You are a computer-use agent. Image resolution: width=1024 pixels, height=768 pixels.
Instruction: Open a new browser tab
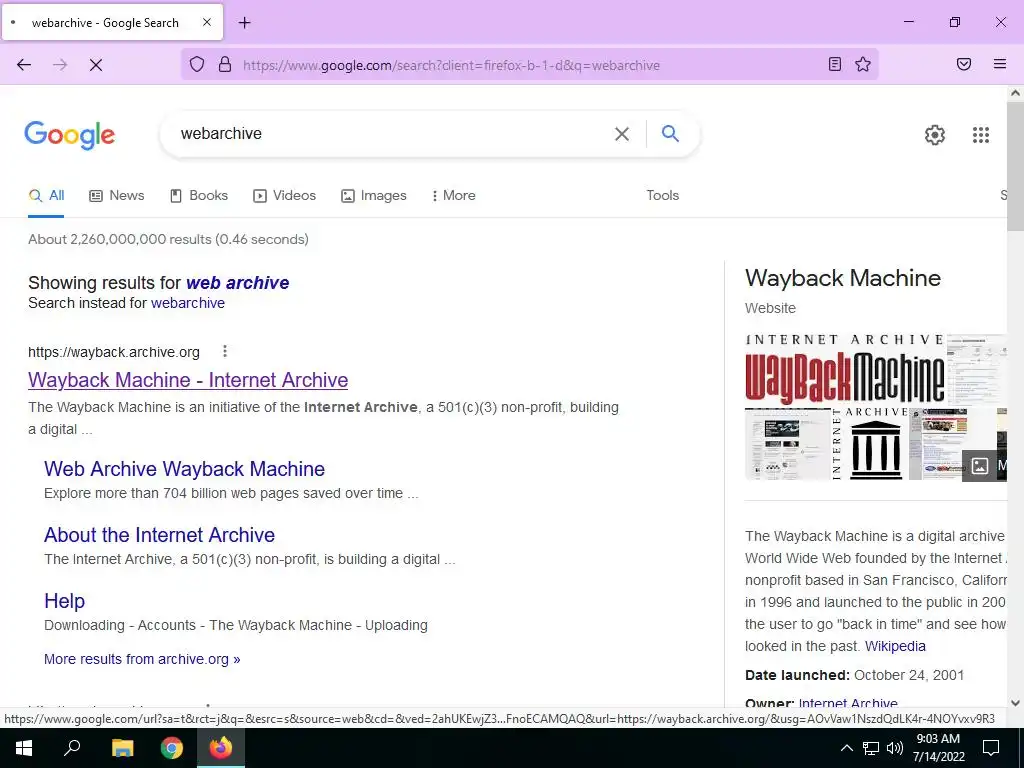click(244, 23)
